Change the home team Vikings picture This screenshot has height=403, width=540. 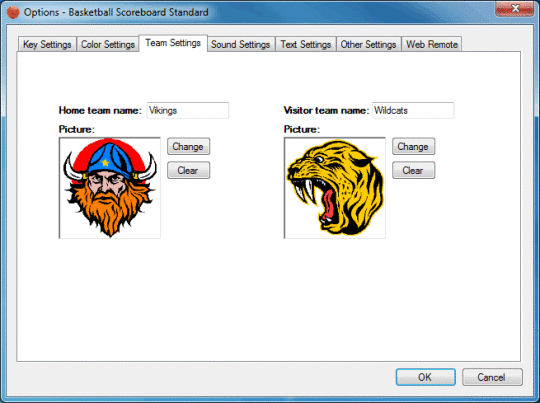click(x=188, y=146)
